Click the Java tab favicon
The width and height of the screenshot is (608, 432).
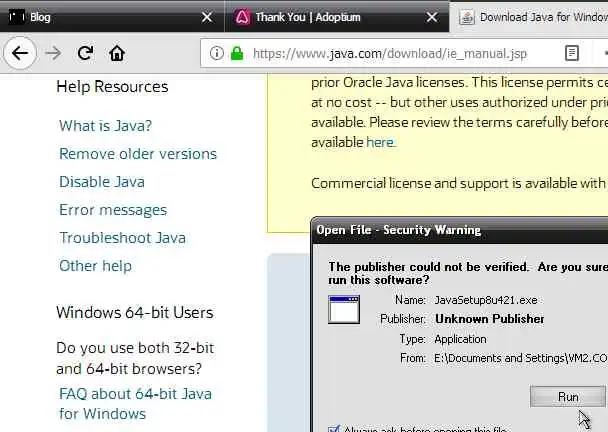pos(466,17)
